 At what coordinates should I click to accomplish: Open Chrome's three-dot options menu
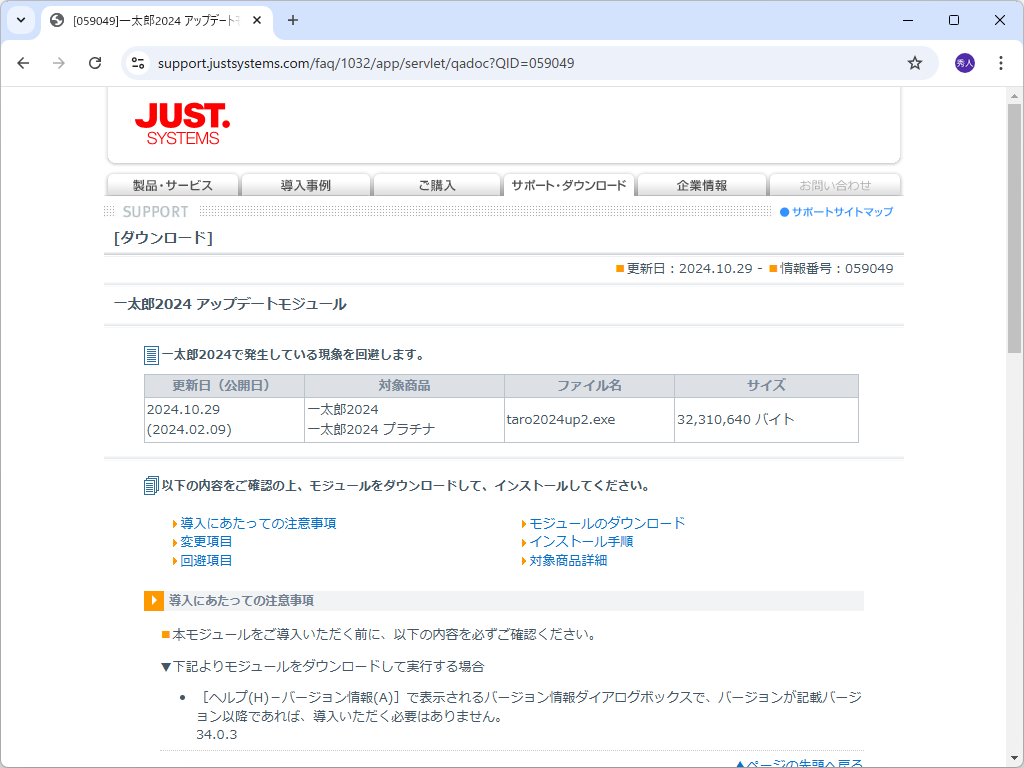[1000, 62]
